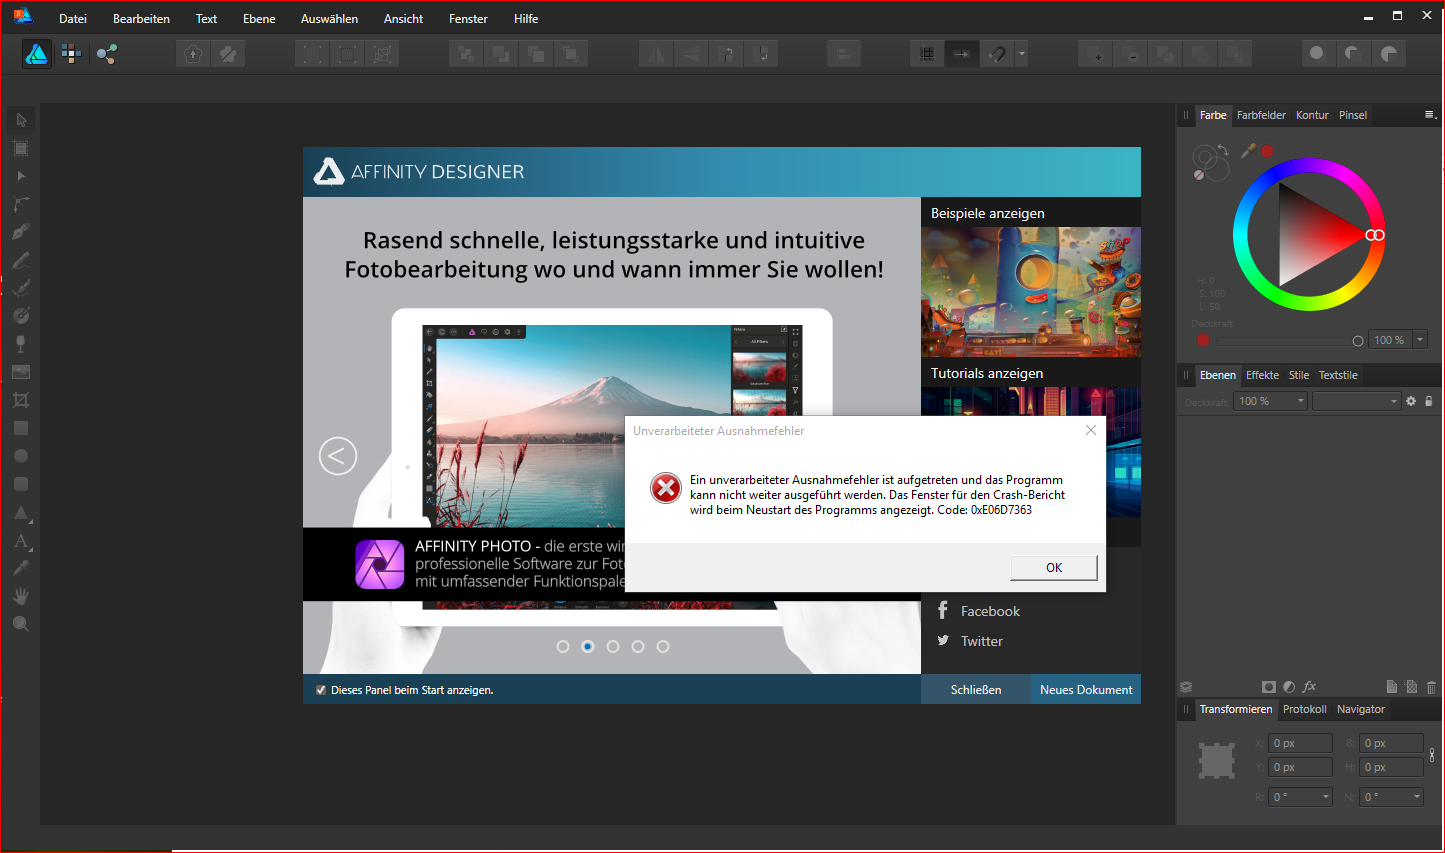Screen dimensions: 1445x853
Task: Click the eyedropper in the Farbe panel
Action: 1248,150
